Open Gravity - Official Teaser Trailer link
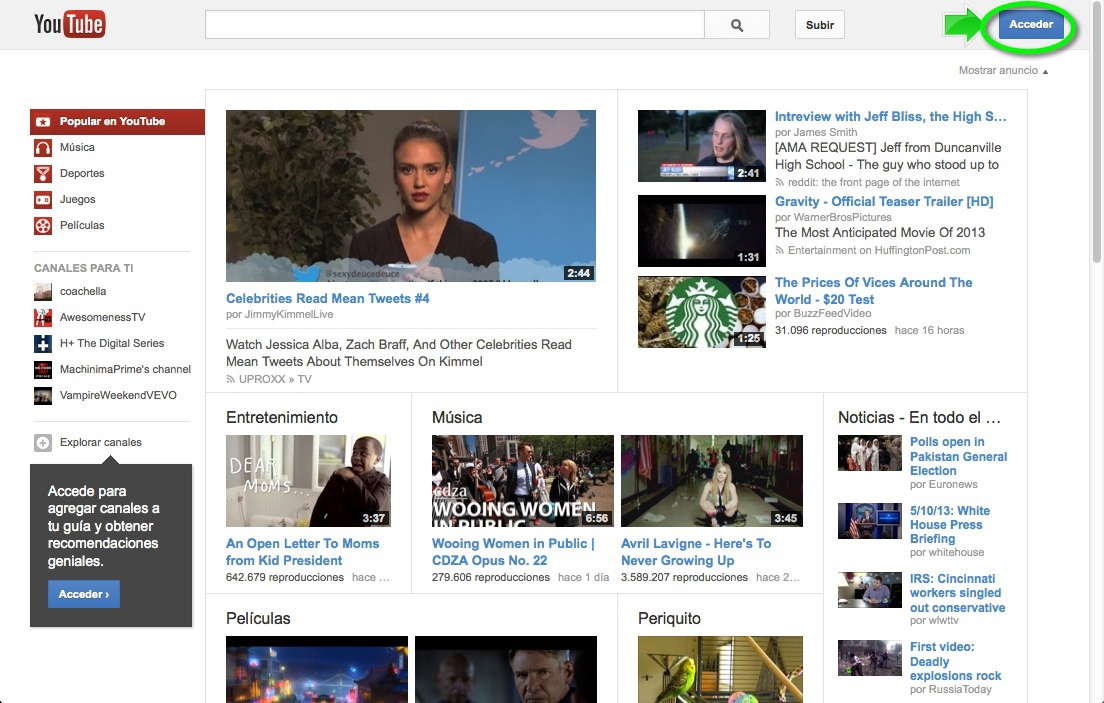Screen dimensions: 1104x703 [884, 202]
